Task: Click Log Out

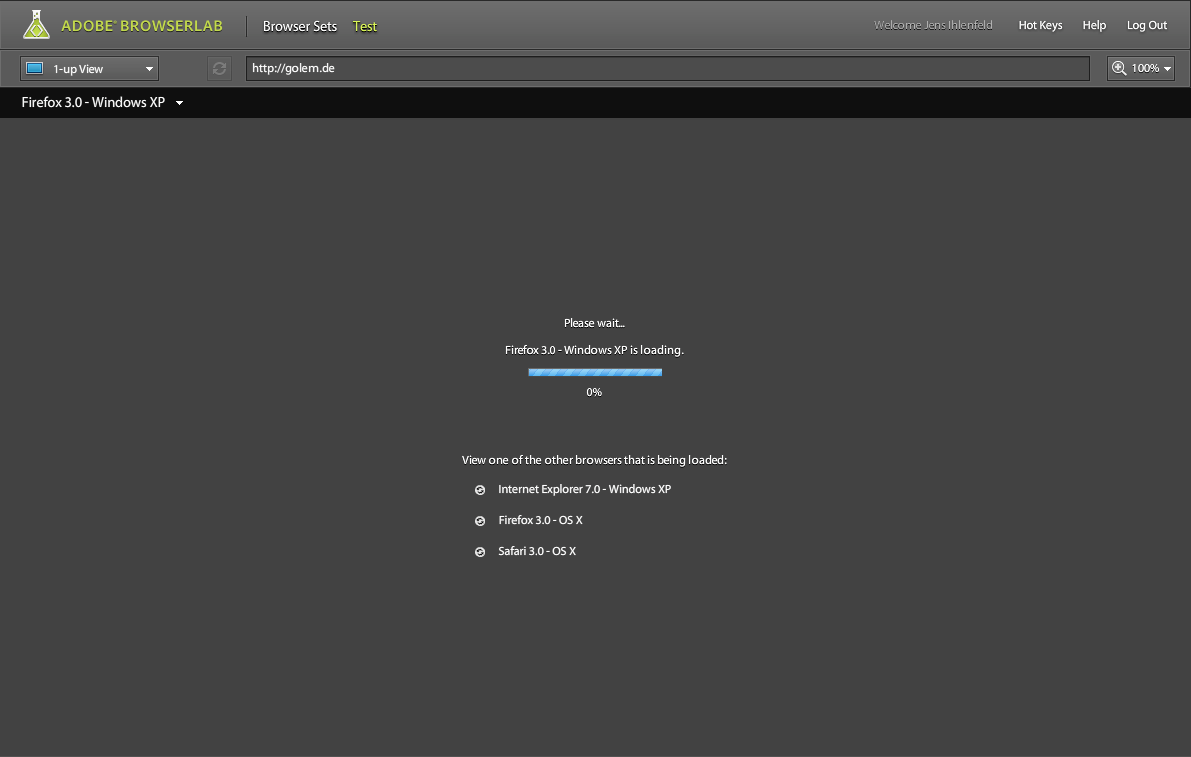Action: click(1146, 25)
